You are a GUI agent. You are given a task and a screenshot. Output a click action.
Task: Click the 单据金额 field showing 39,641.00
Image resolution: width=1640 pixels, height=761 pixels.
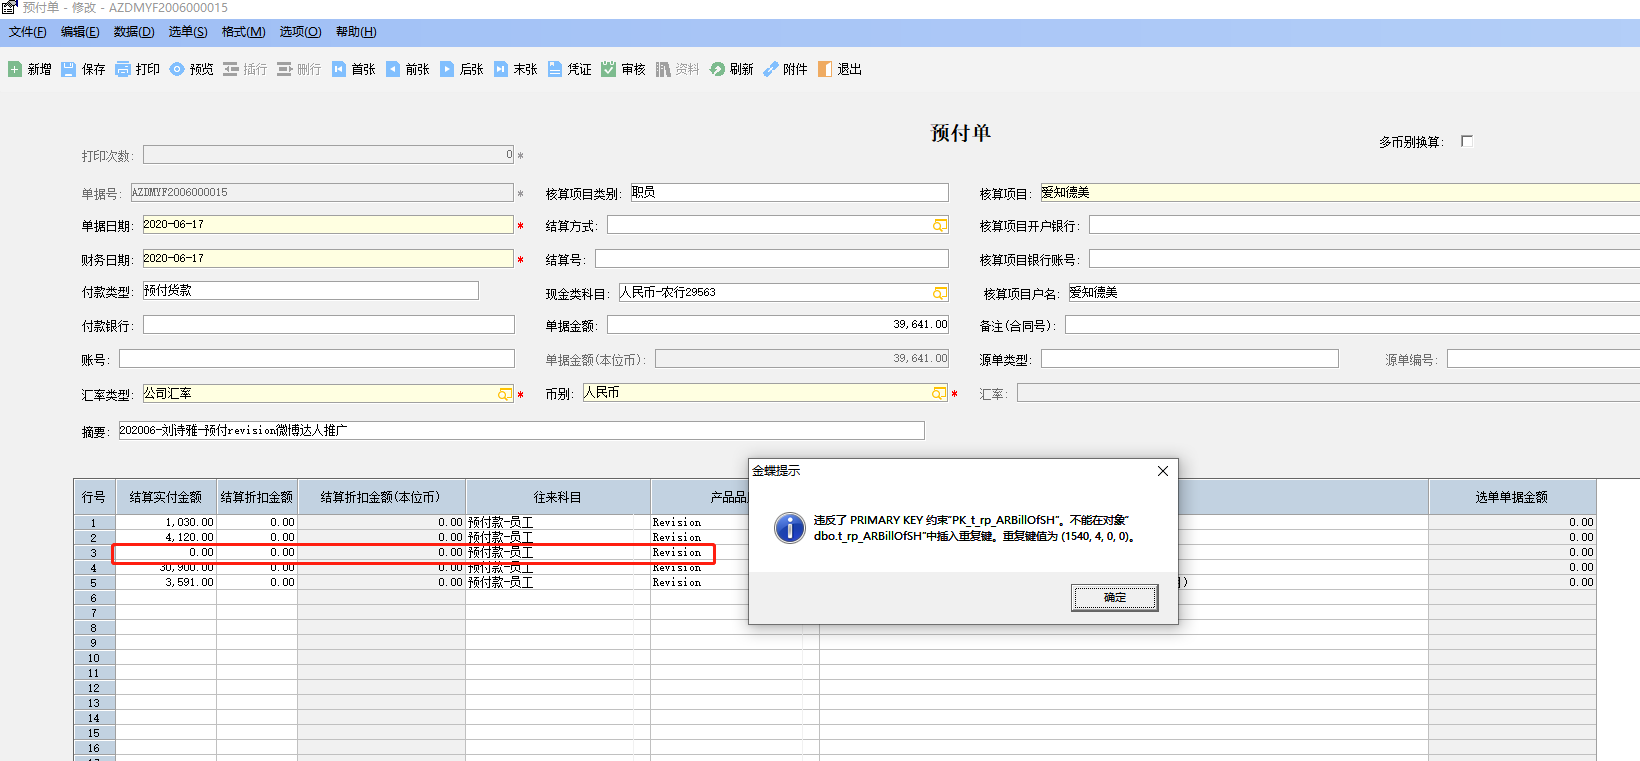[x=778, y=325]
